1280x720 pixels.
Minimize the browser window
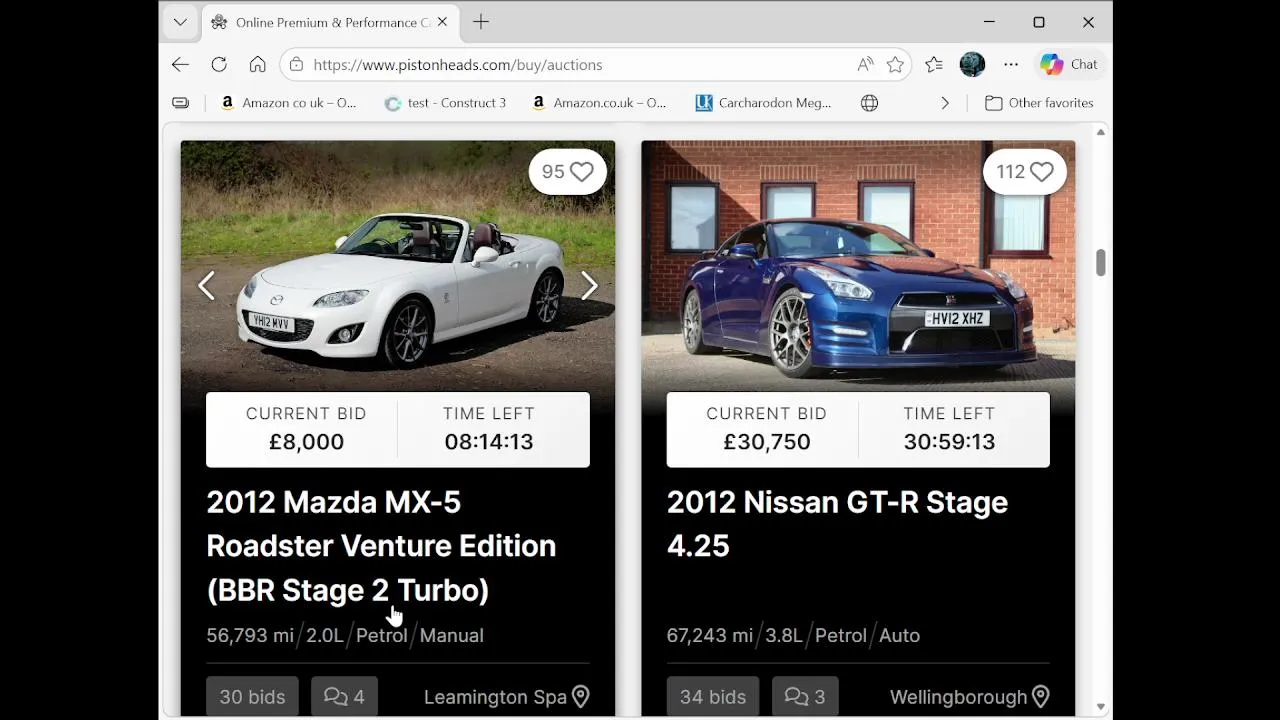[x=989, y=22]
